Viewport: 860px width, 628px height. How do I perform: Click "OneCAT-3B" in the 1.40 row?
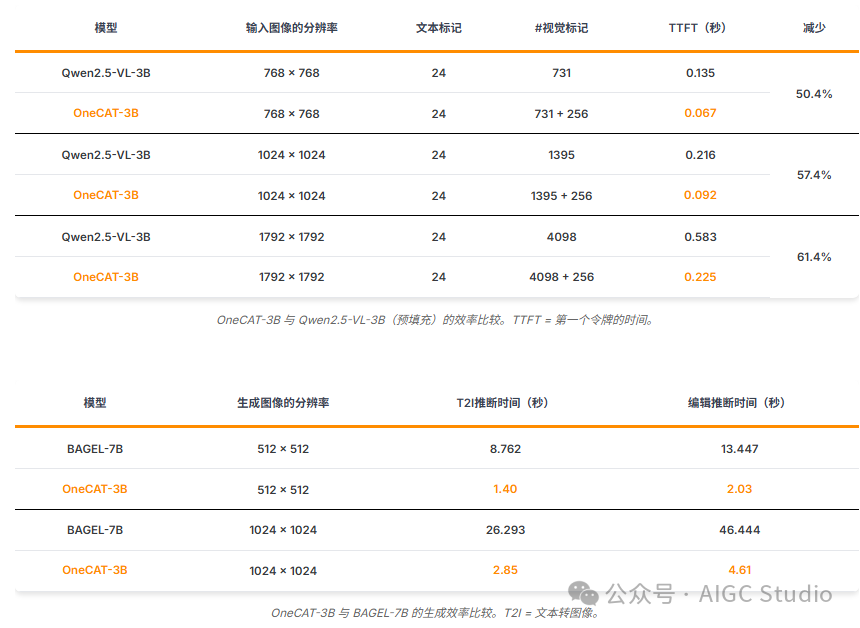(x=95, y=489)
